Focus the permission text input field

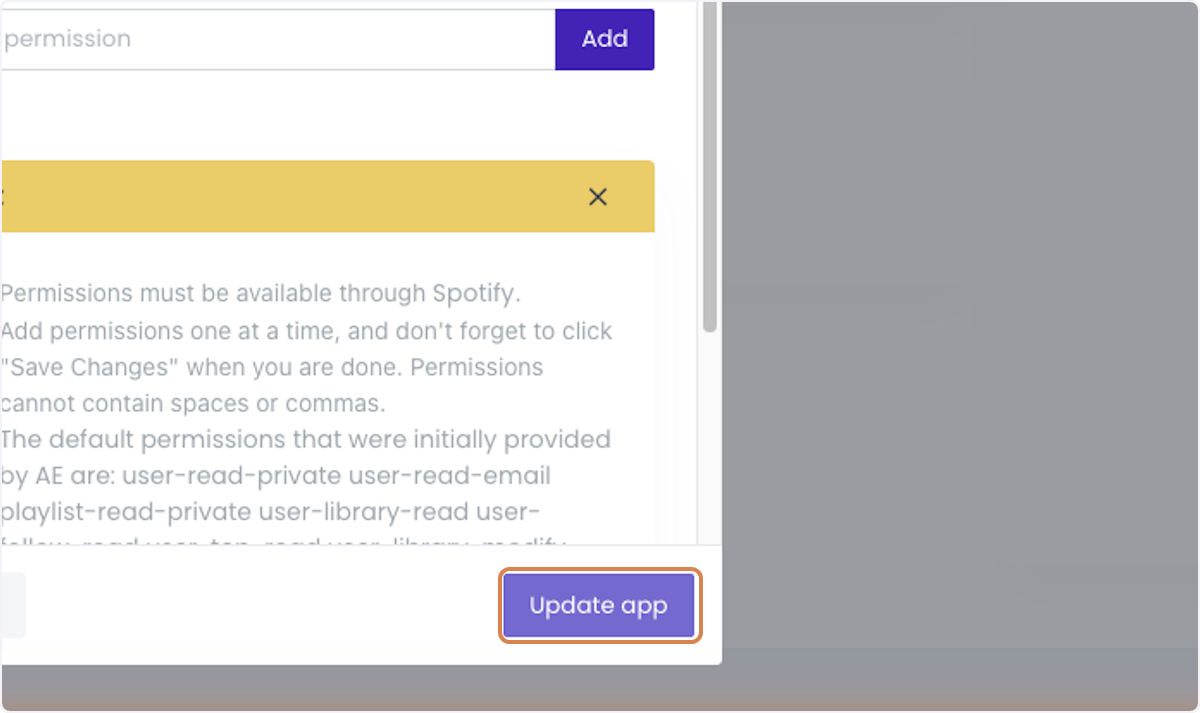(x=278, y=39)
